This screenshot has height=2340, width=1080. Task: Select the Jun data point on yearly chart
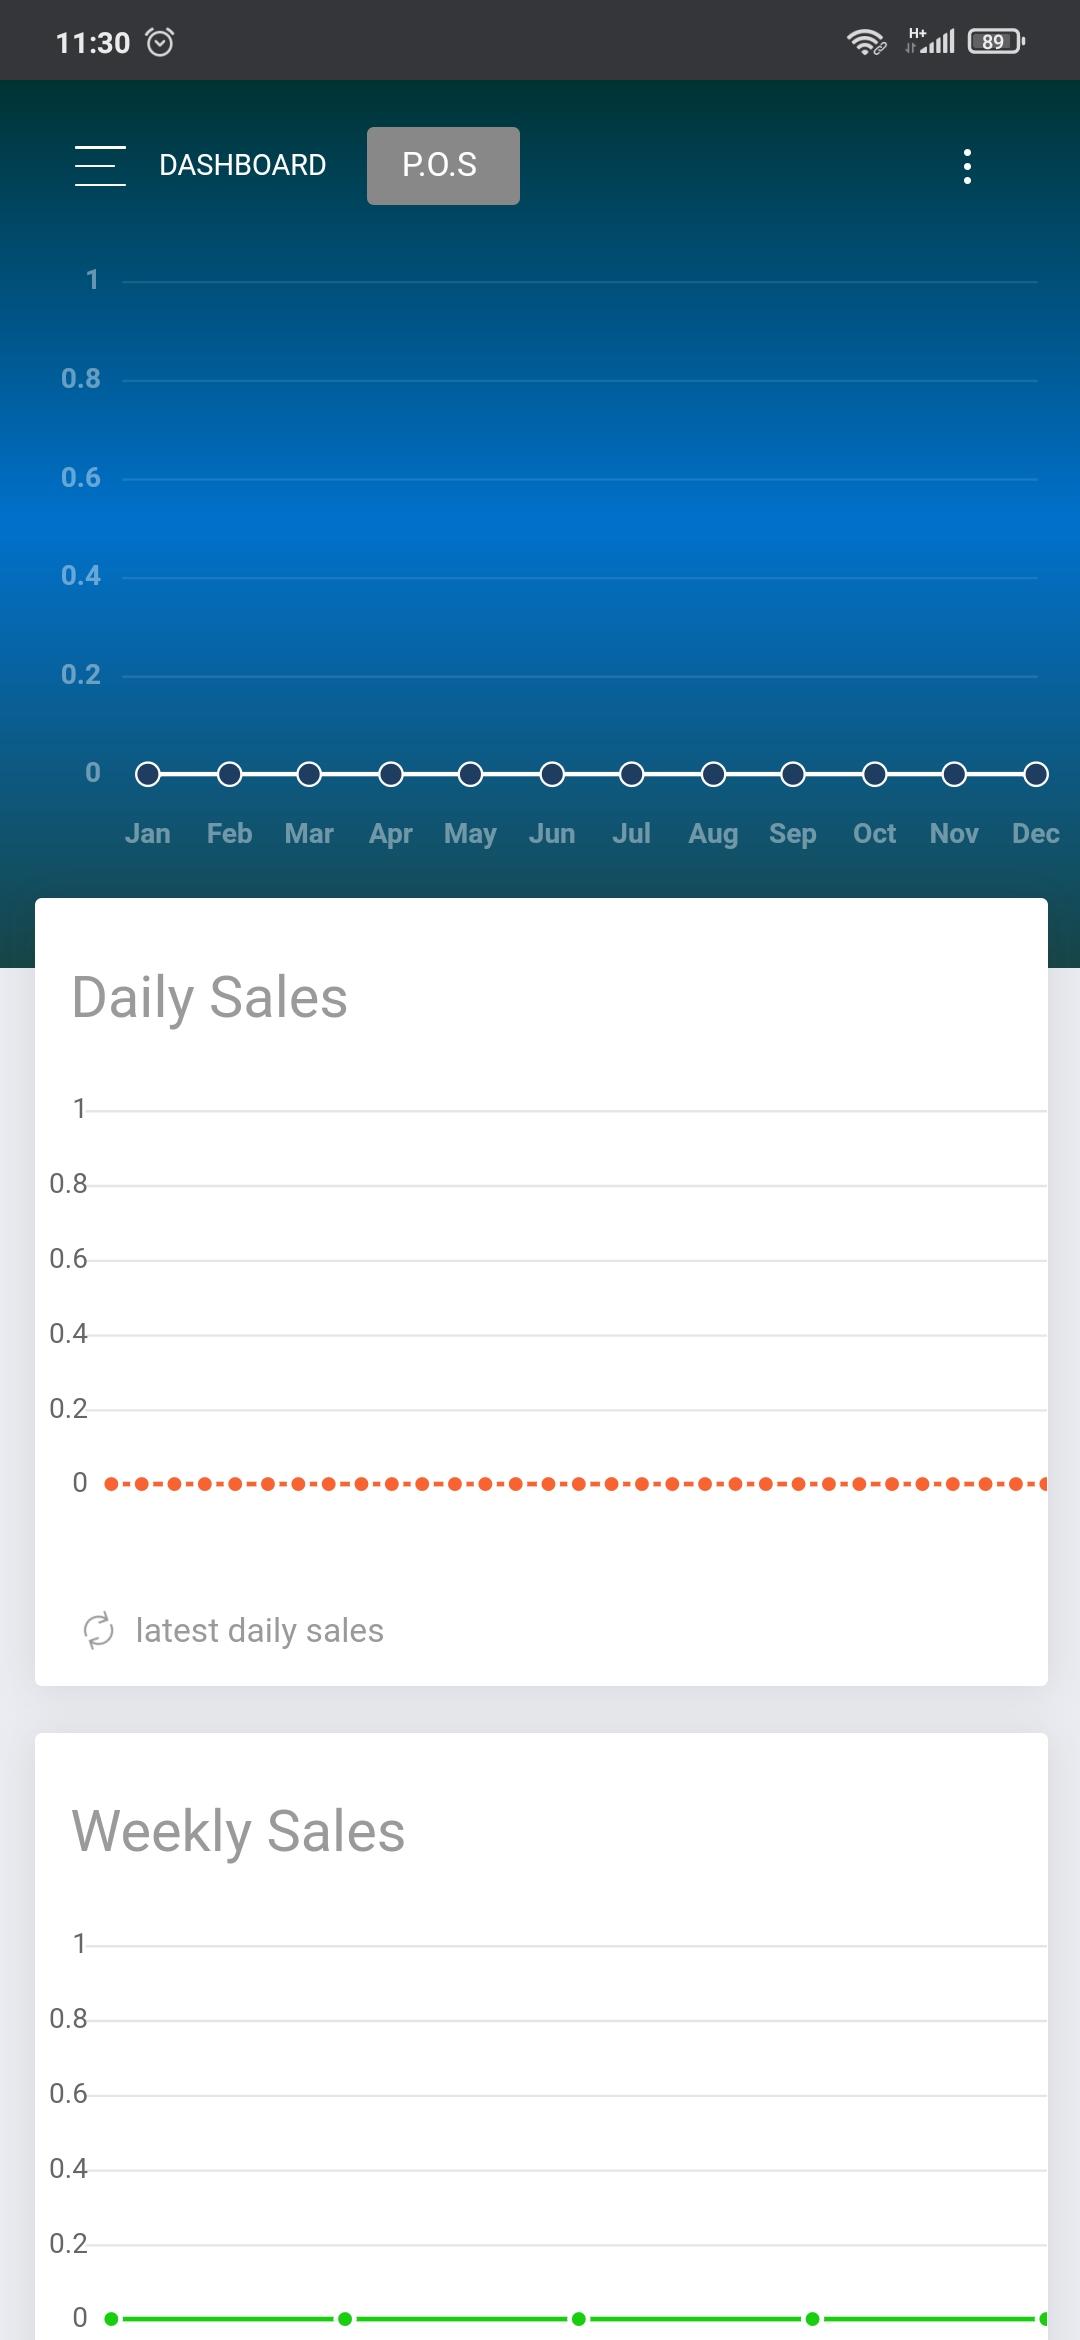pos(552,774)
